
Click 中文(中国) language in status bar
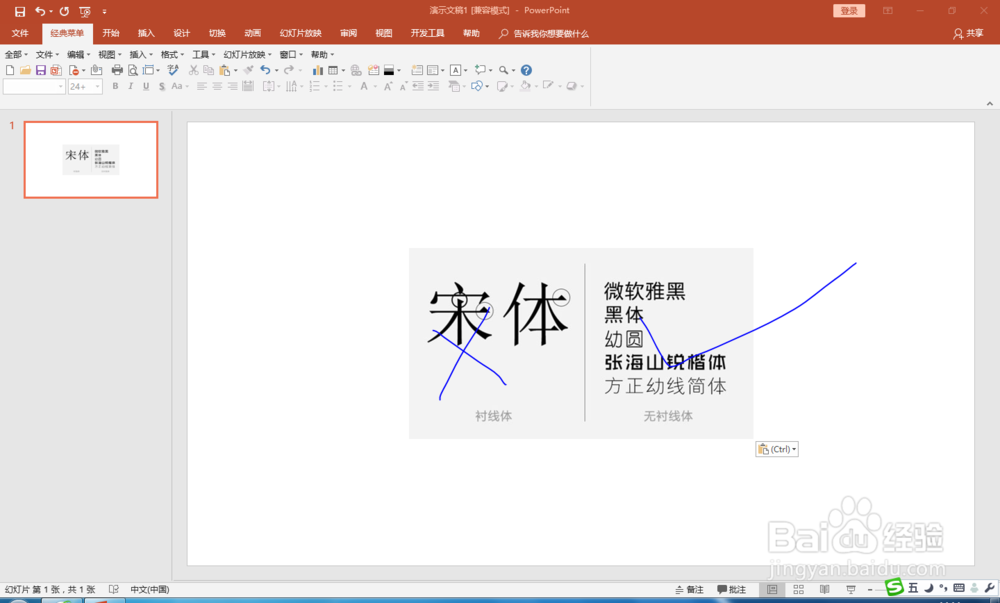pos(150,590)
